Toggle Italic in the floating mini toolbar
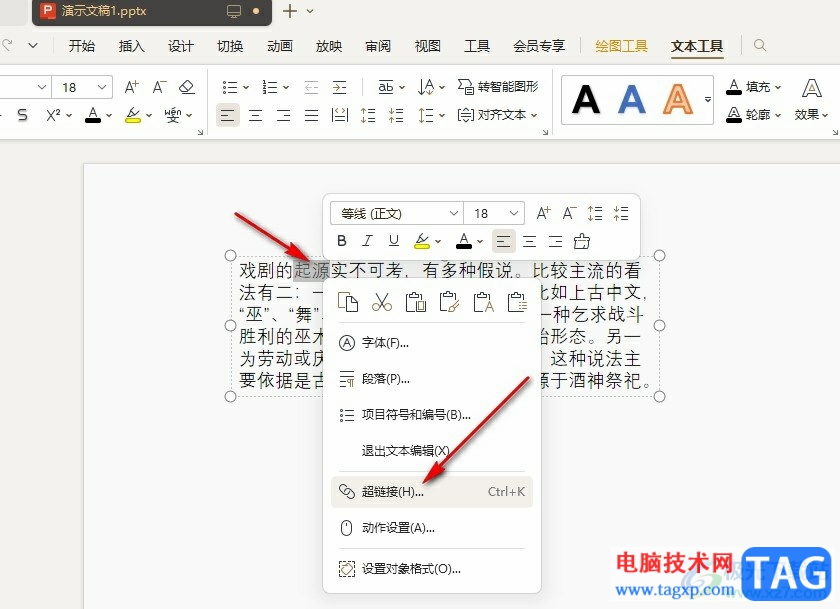This screenshot has height=609, width=840. point(367,242)
